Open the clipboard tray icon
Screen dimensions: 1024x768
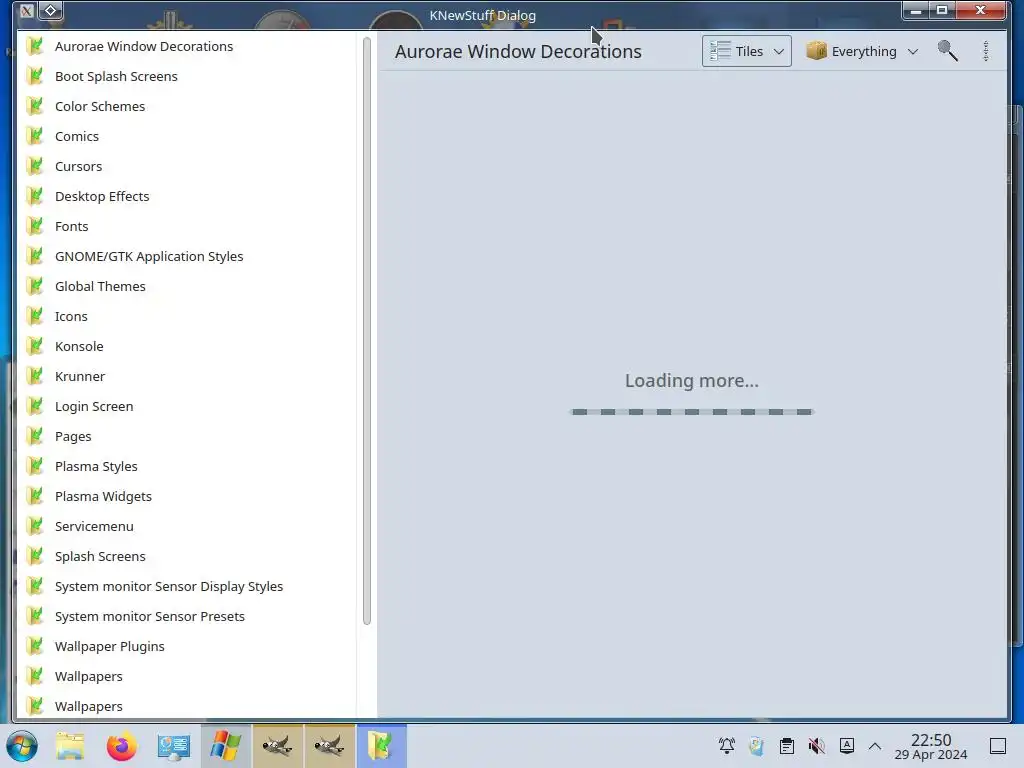[x=786, y=746]
